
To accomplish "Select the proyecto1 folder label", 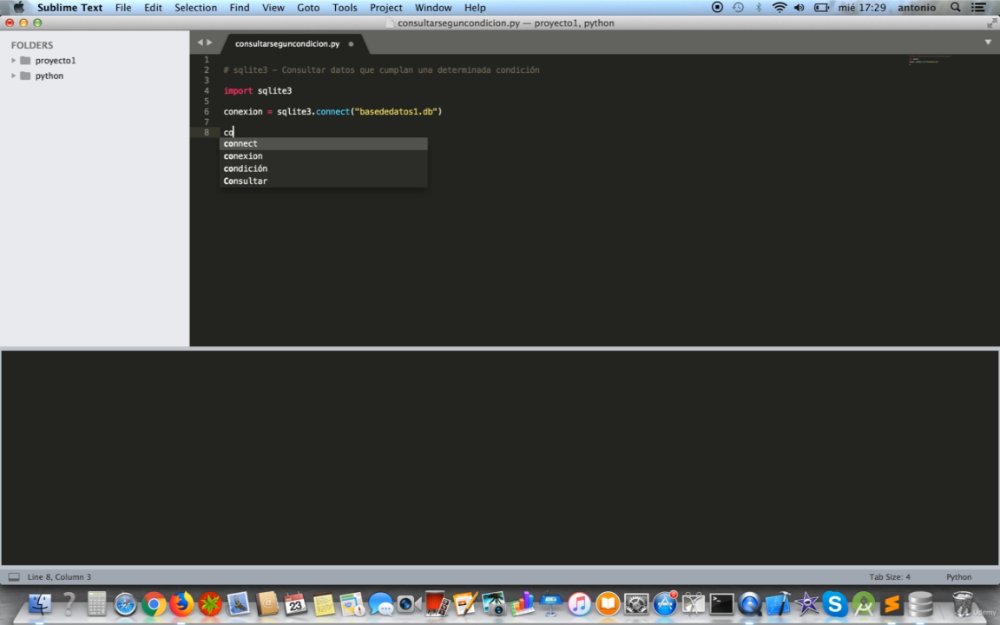I will [55, 61].
